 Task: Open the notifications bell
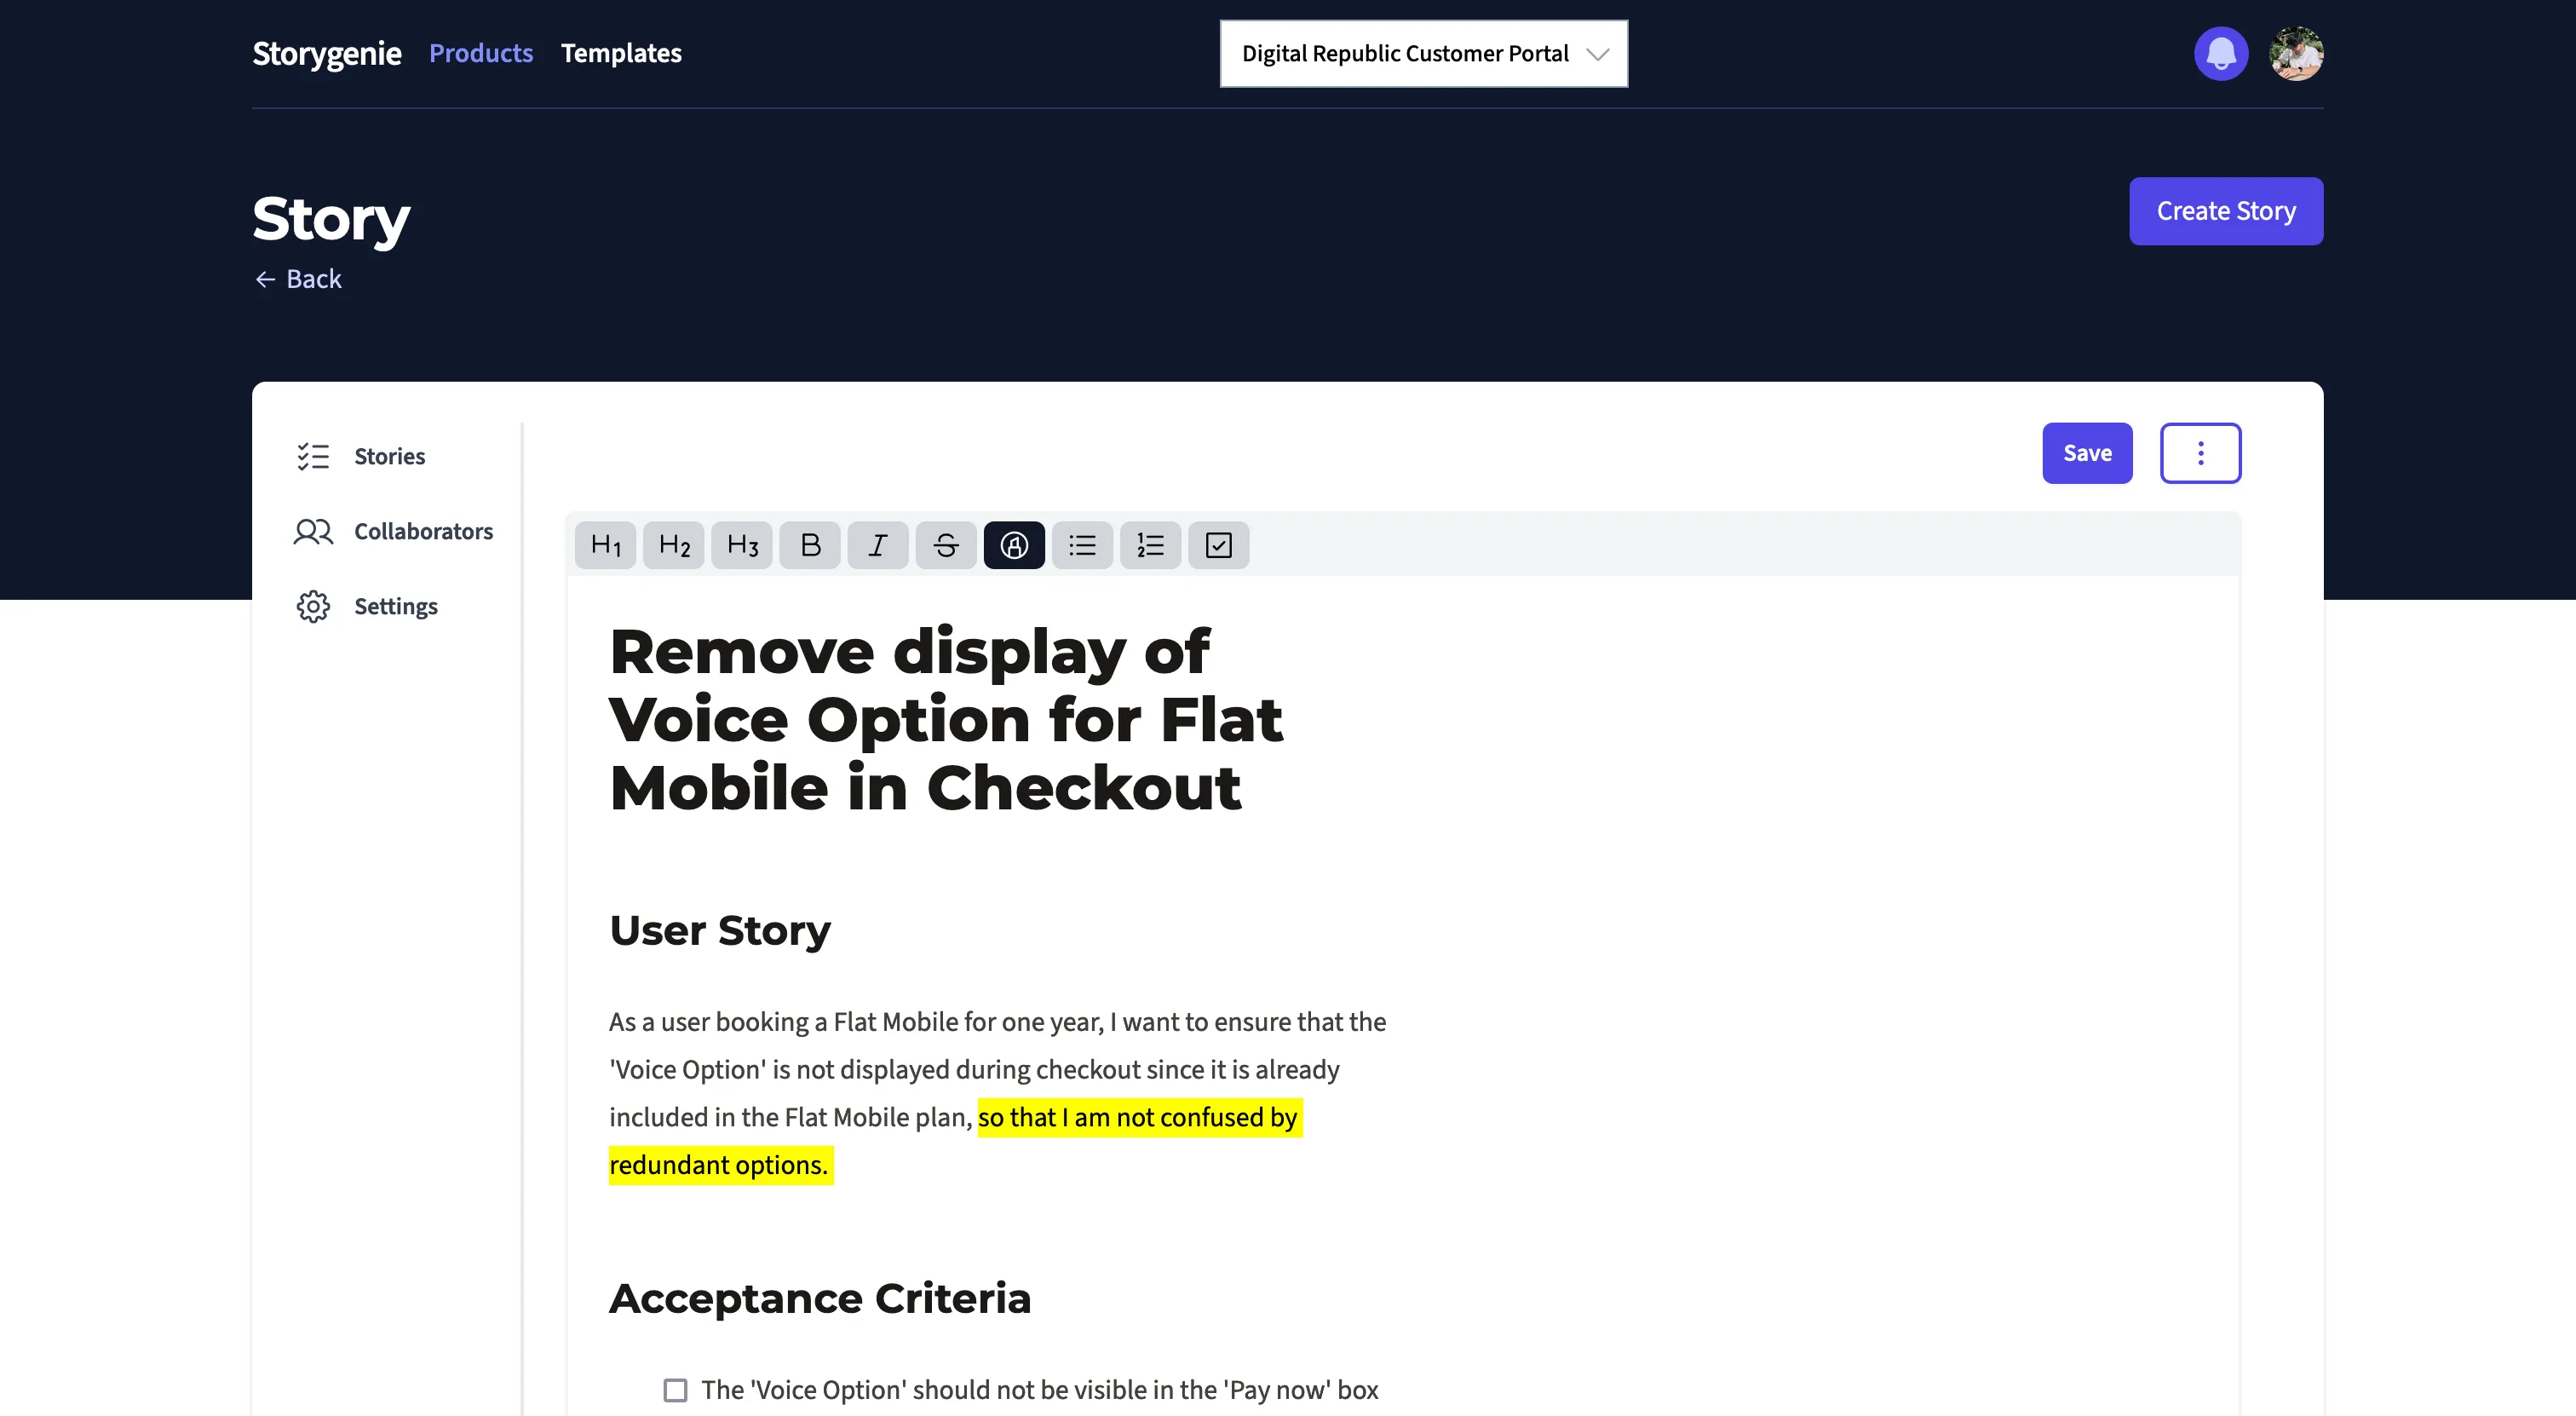[x=2220, y=53]
